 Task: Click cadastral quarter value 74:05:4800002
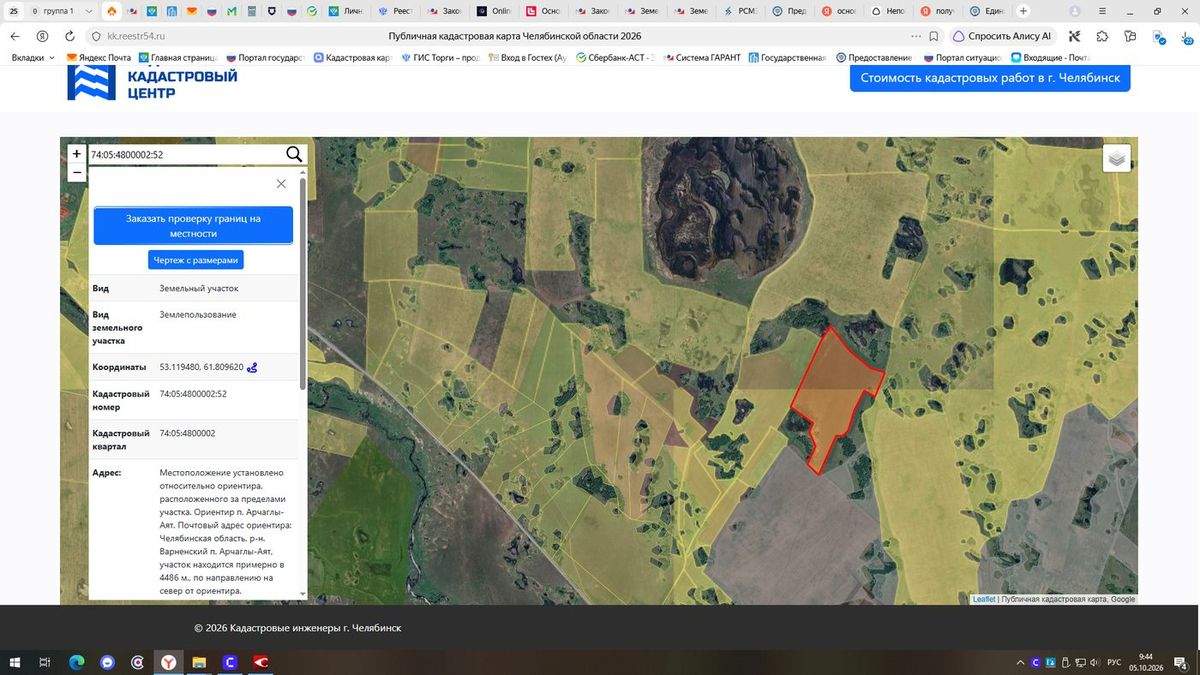coord(187,433)
